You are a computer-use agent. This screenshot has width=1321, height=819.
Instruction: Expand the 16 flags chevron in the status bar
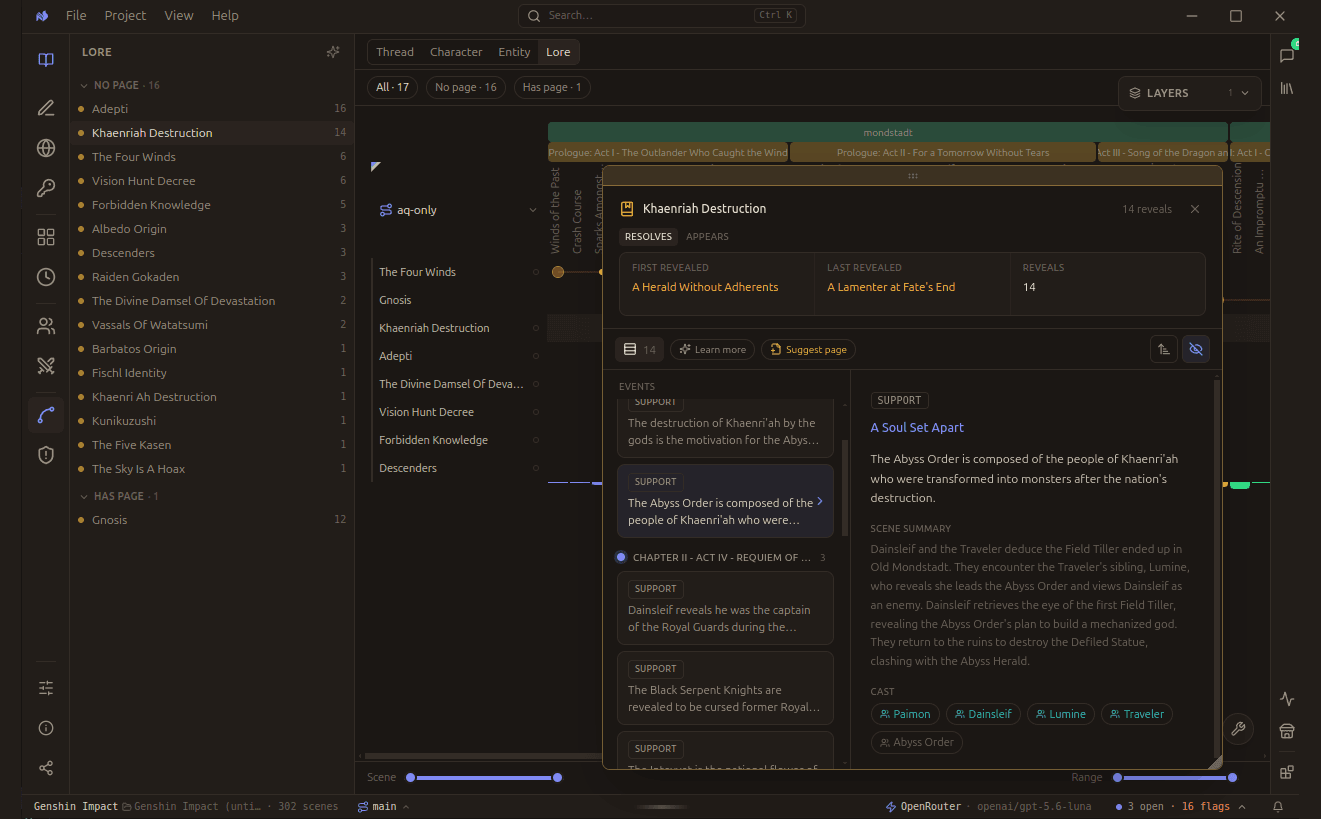[1242, 806]
